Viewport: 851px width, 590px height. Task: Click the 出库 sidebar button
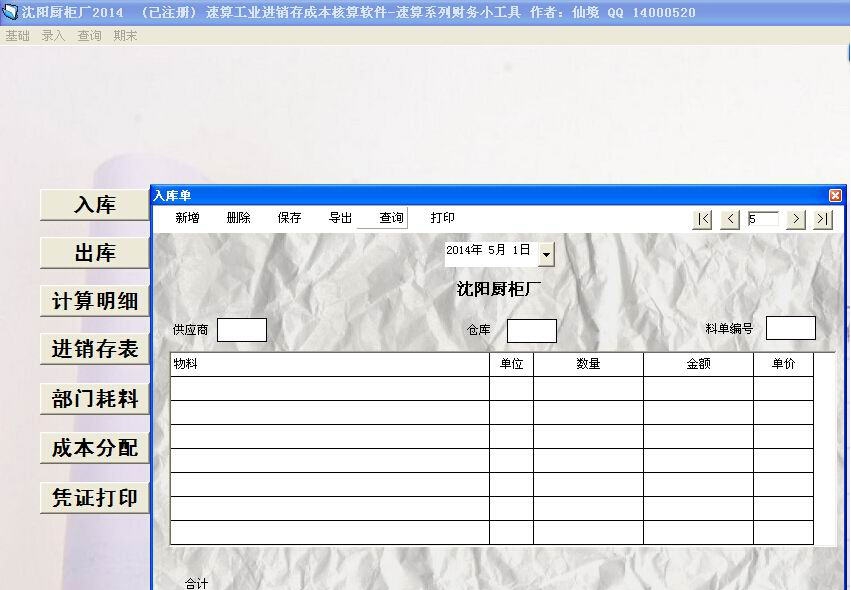coord(94,253)
